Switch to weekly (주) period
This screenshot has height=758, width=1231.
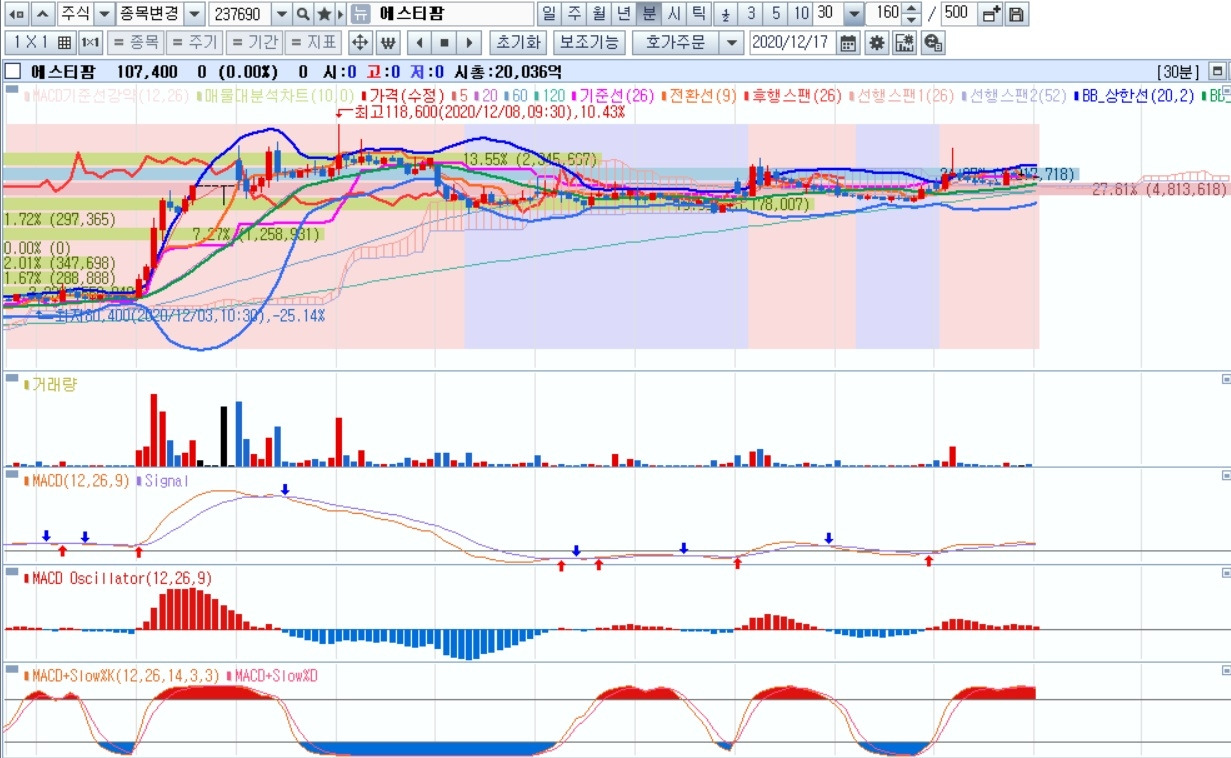pos(575,14)
